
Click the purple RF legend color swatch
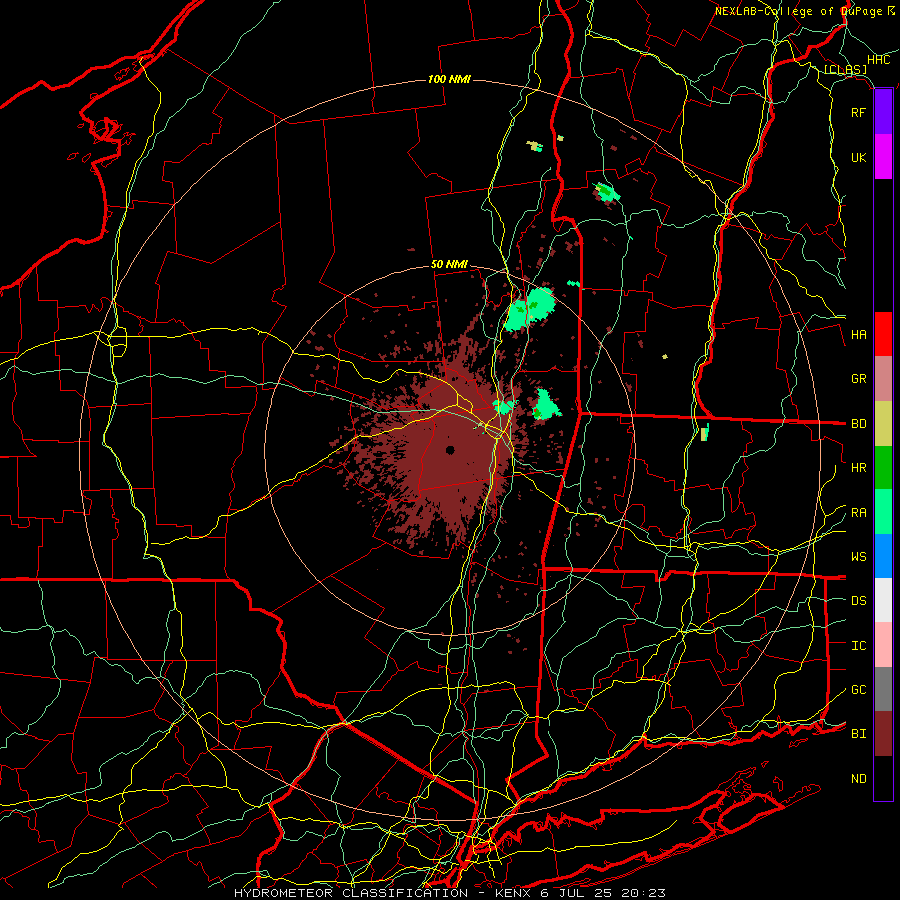coord(883,112)
